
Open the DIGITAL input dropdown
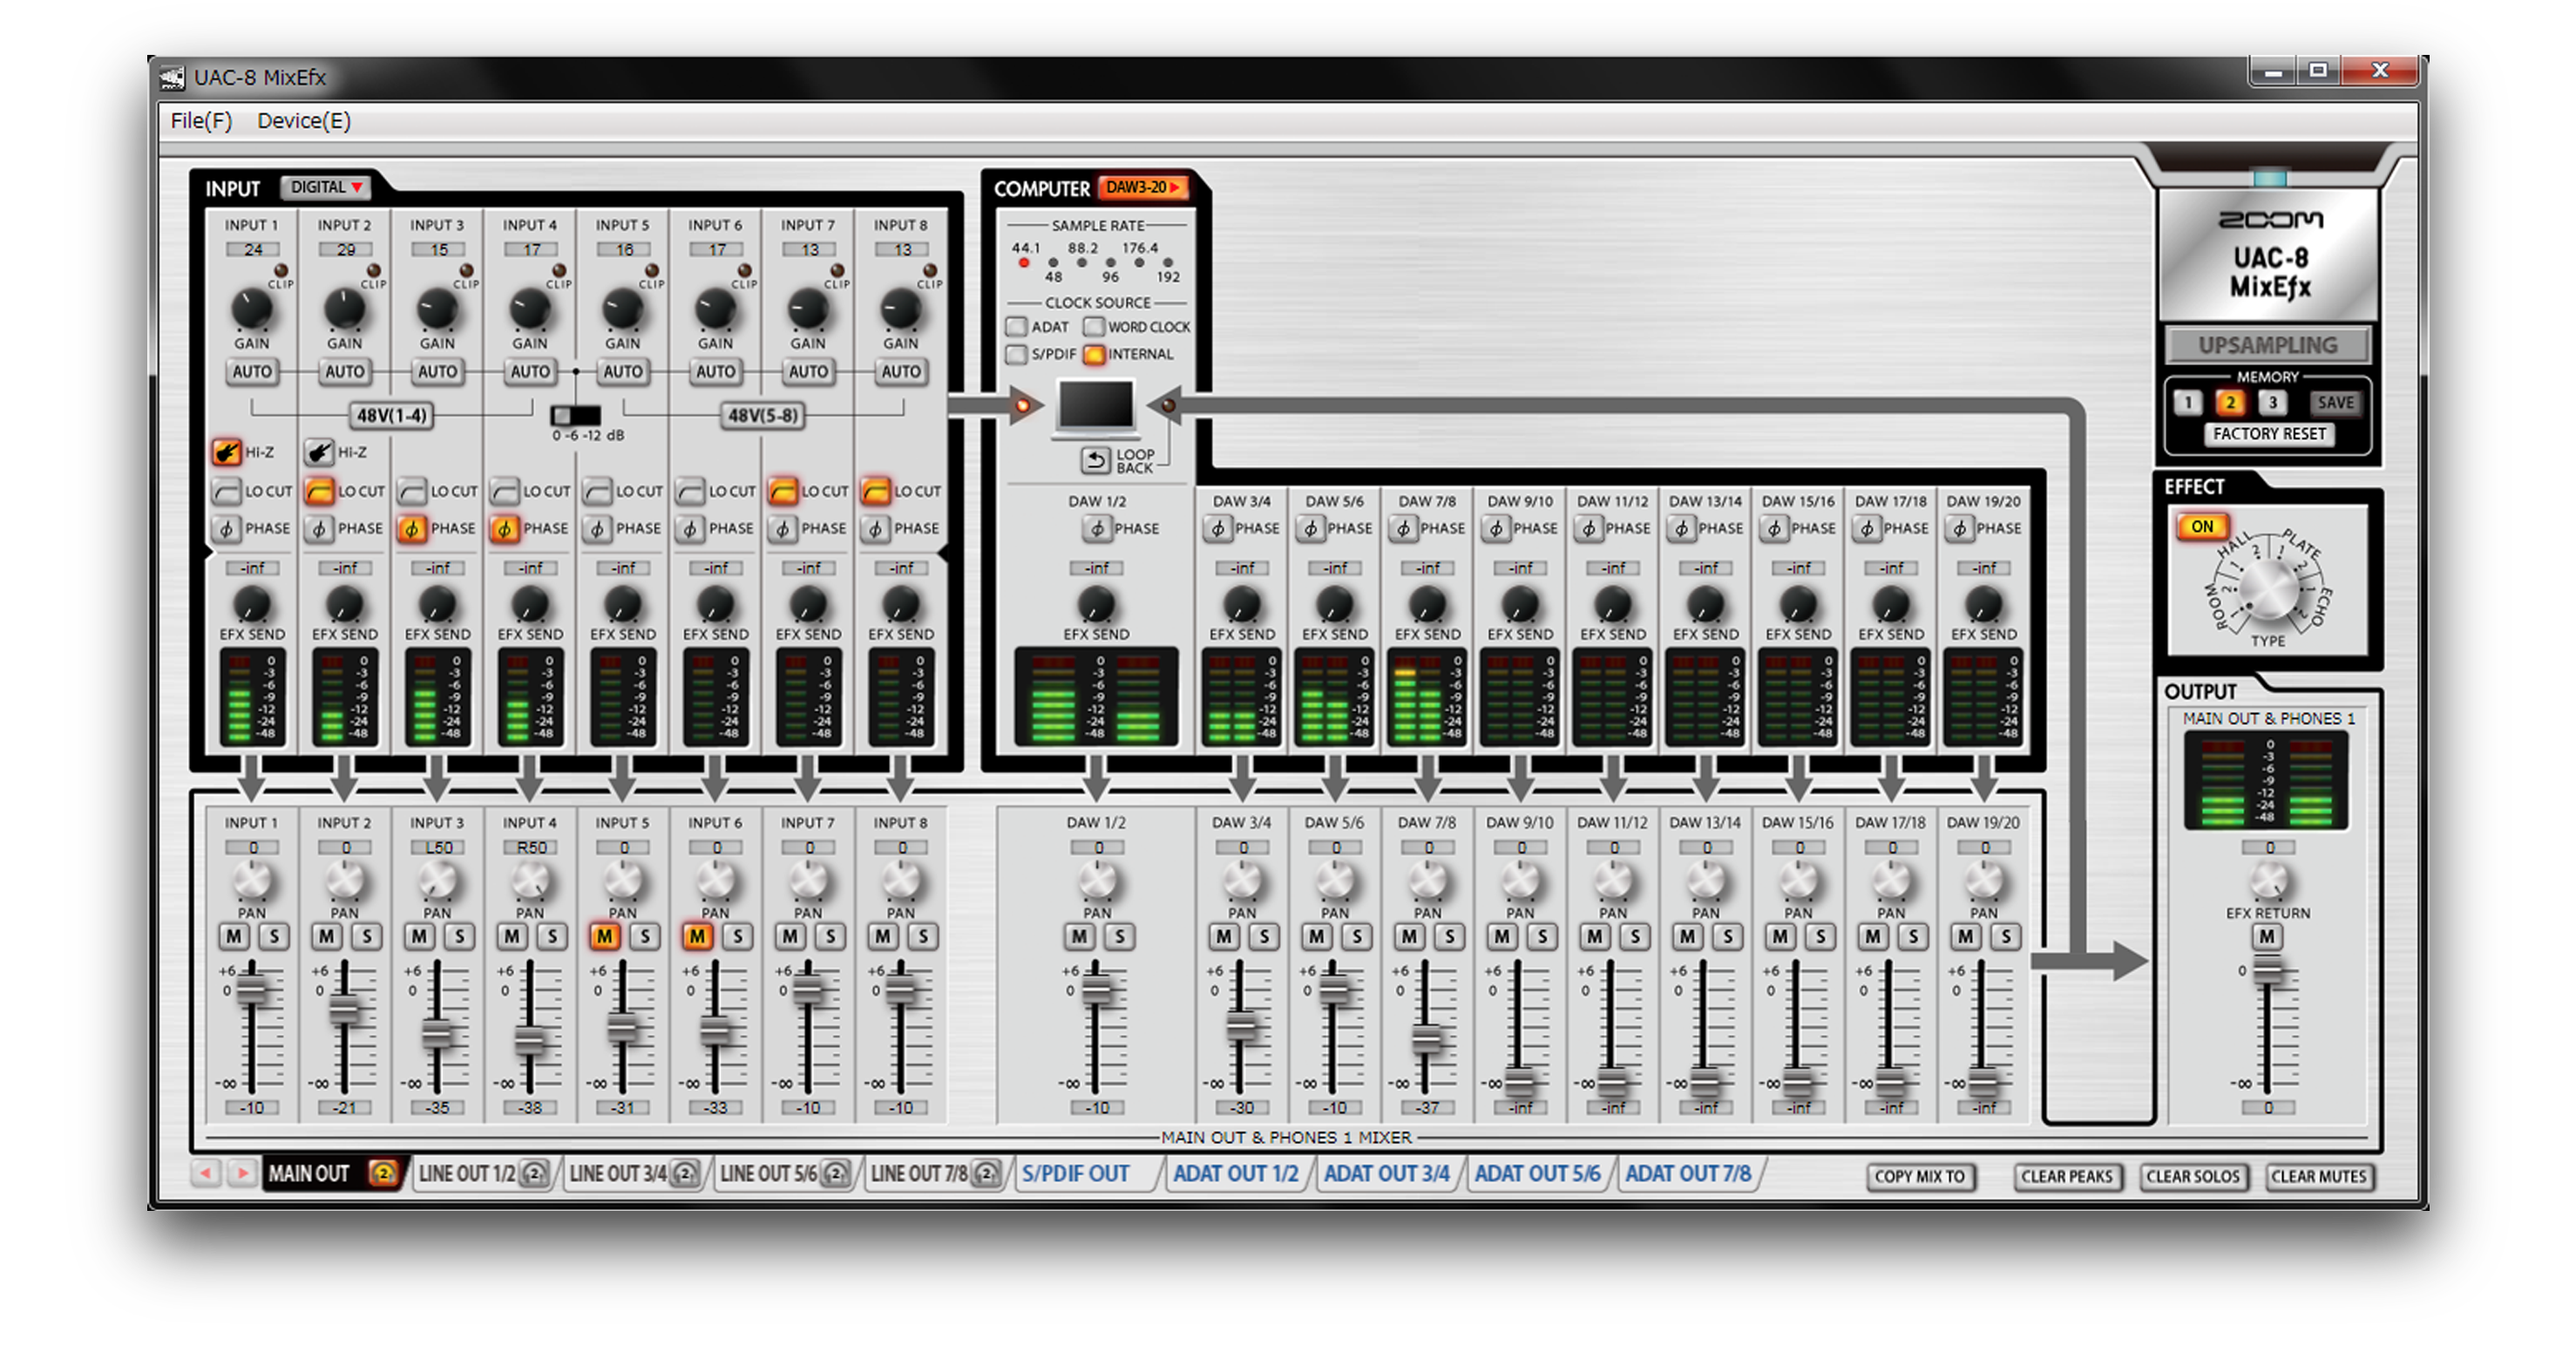coord(326,187)
